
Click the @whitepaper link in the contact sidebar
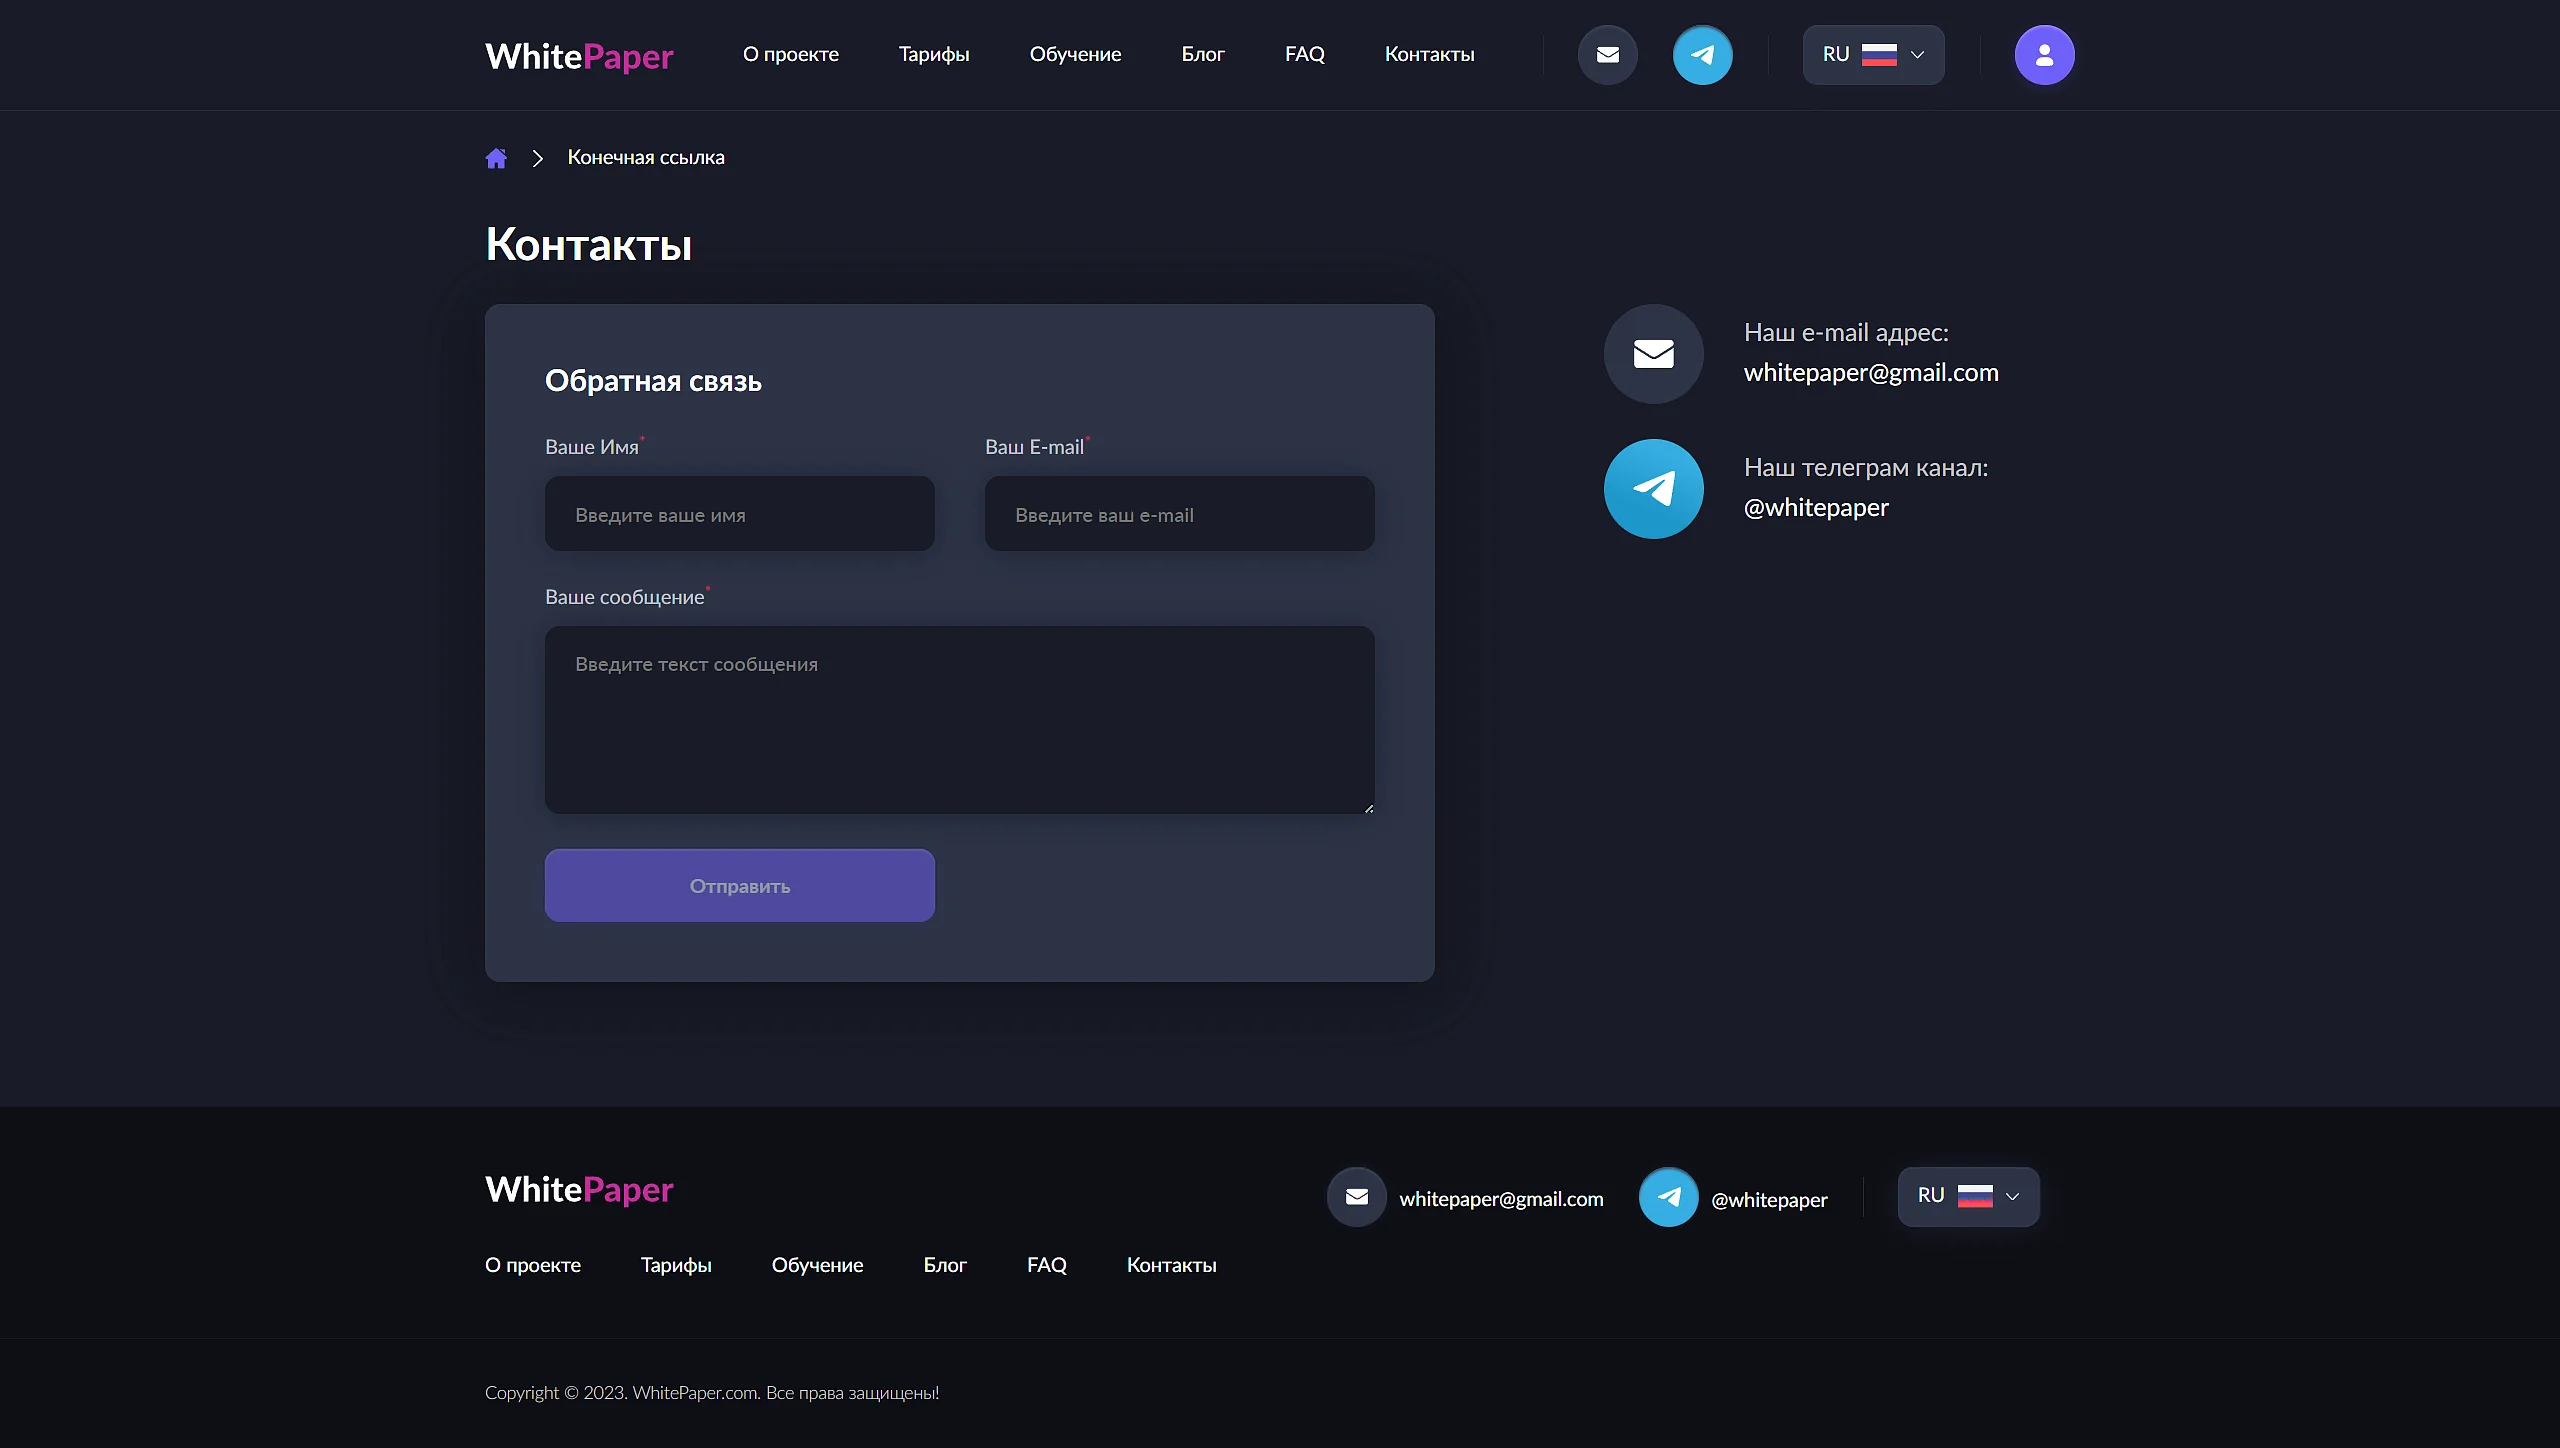1816,508
